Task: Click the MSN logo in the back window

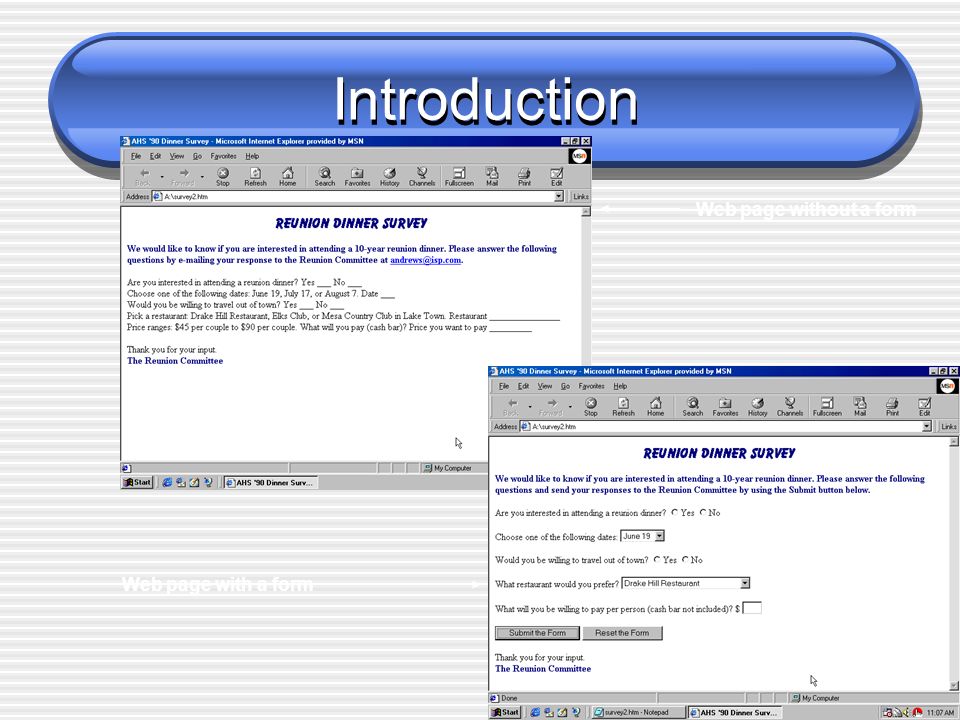Action: [579, 156]
